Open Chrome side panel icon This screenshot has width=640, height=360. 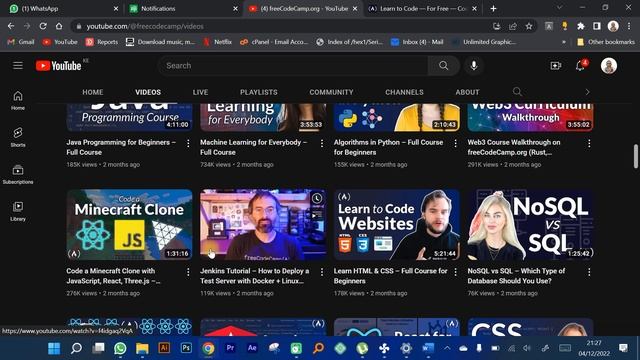click(x=597, y=26)
